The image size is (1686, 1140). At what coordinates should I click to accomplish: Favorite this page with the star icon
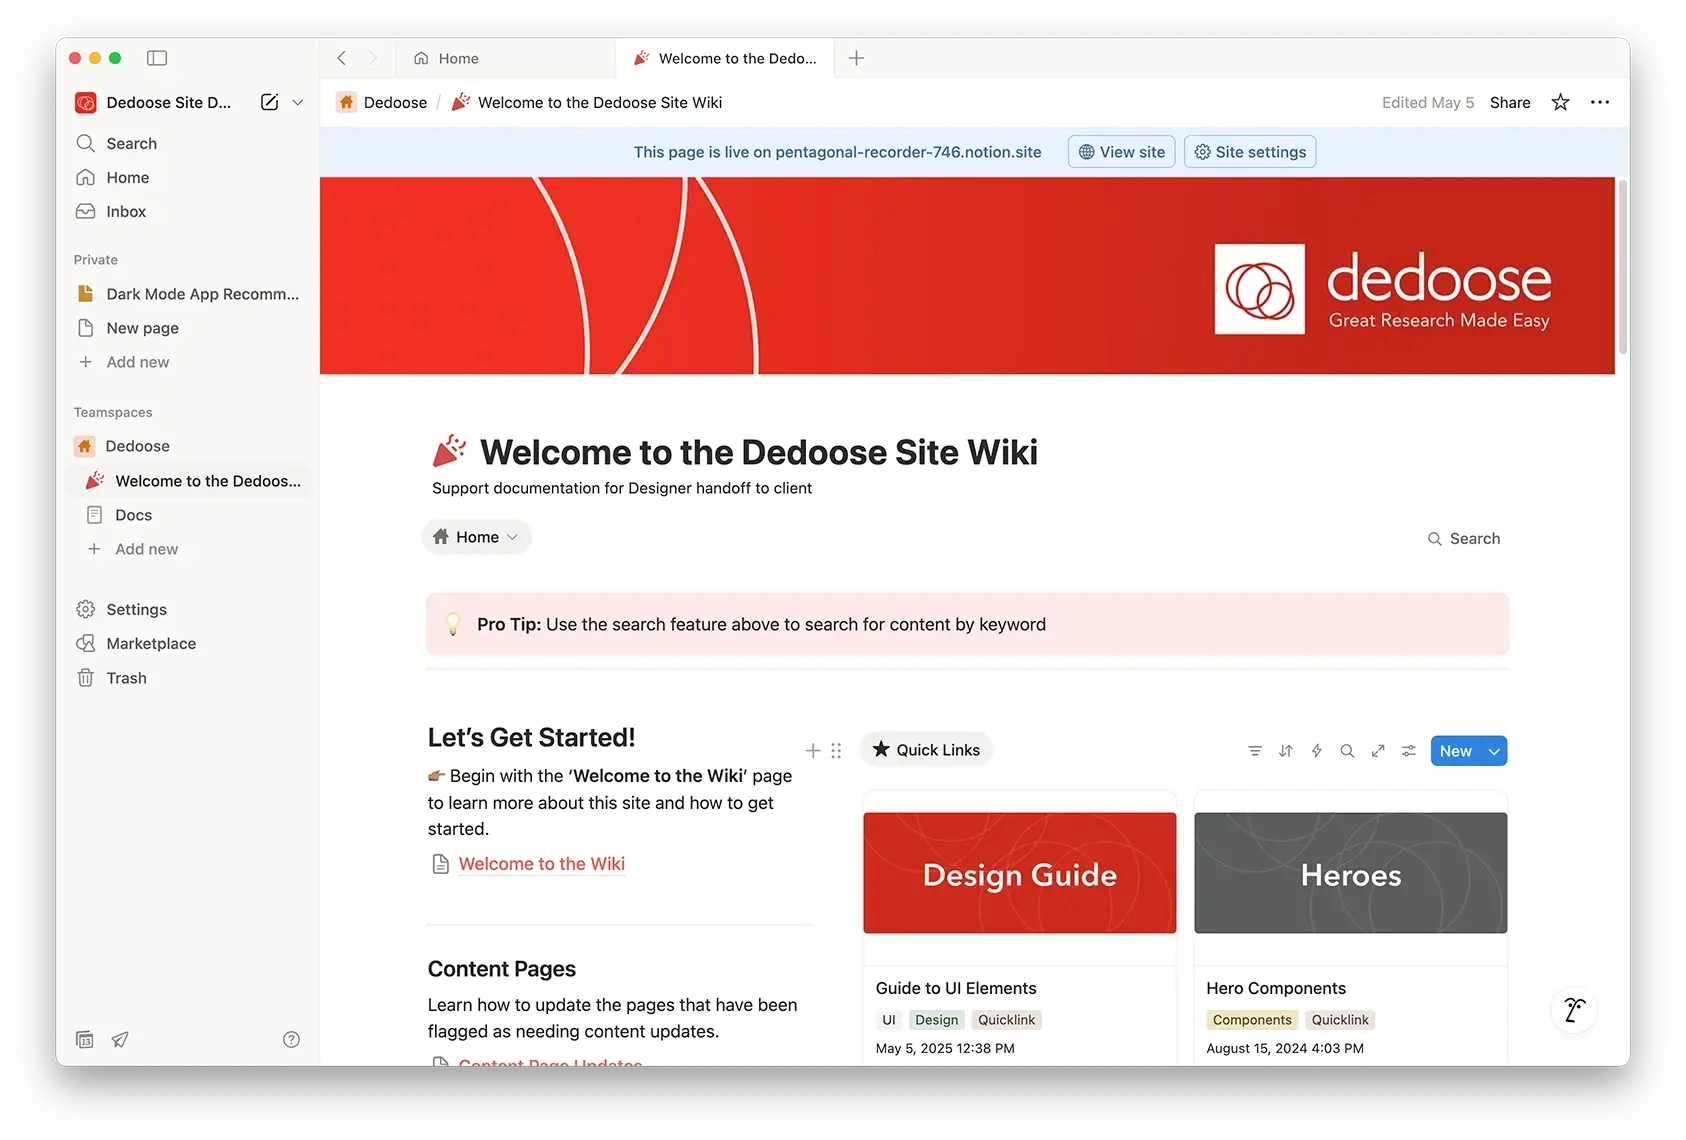click(x=1560, y=102)
